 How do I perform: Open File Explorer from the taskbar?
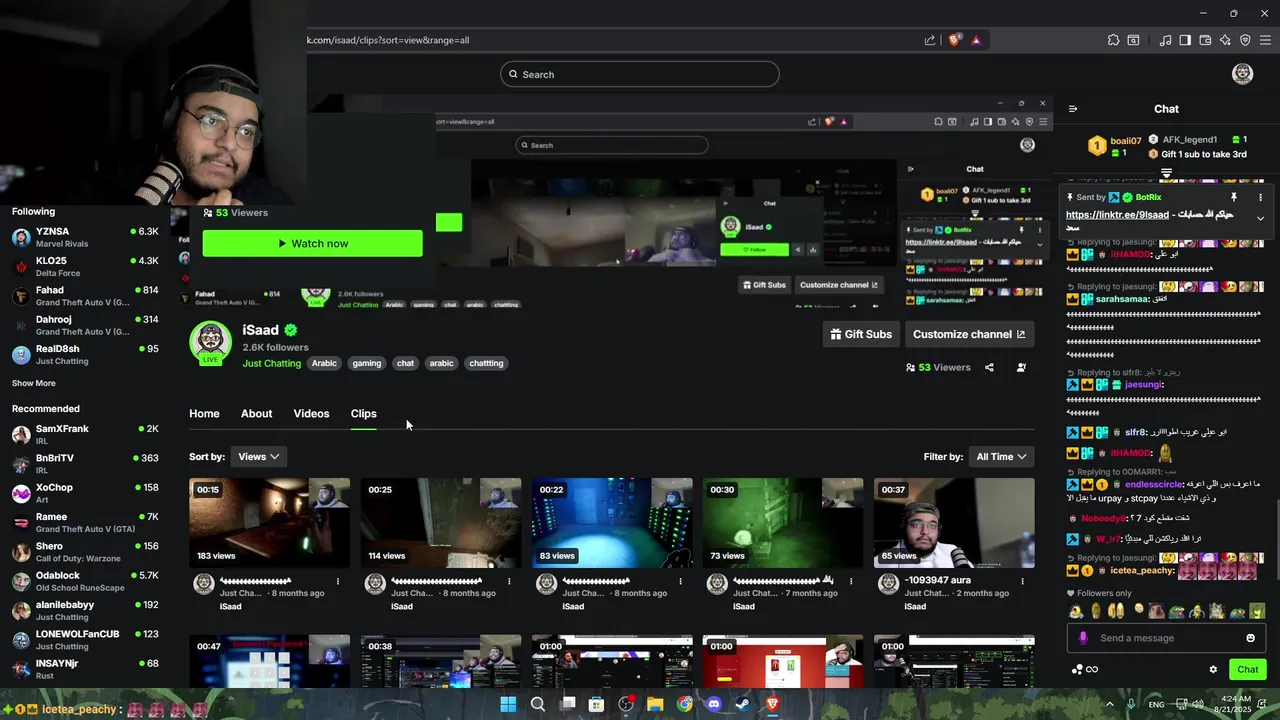655,704
